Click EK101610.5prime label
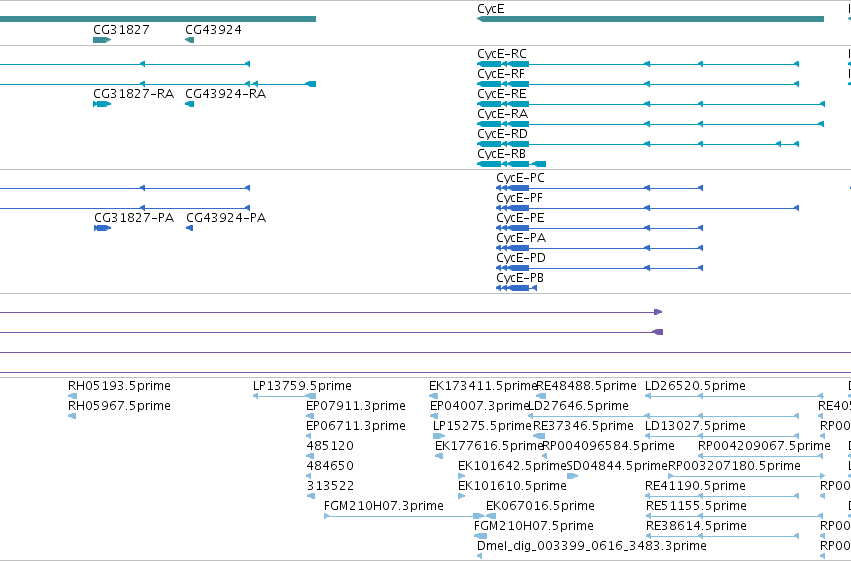 tap(512, 486)
